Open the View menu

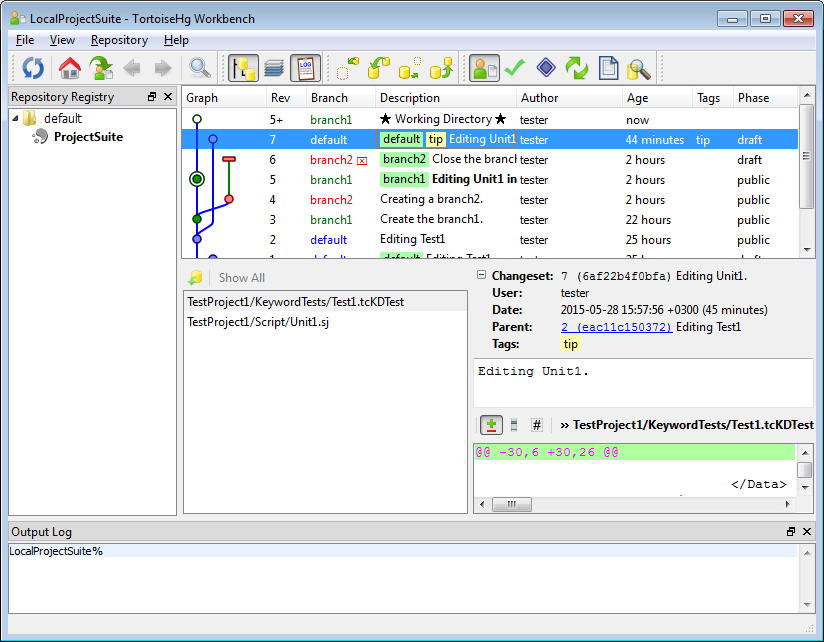62,40
